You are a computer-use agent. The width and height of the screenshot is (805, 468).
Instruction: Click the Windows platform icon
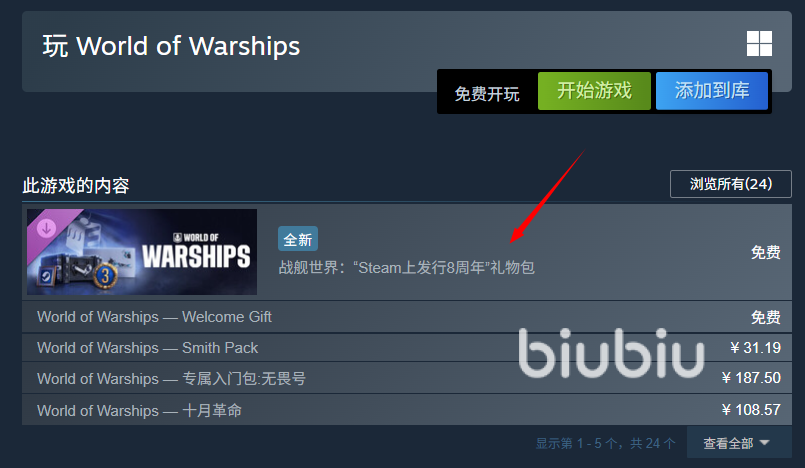759,44
